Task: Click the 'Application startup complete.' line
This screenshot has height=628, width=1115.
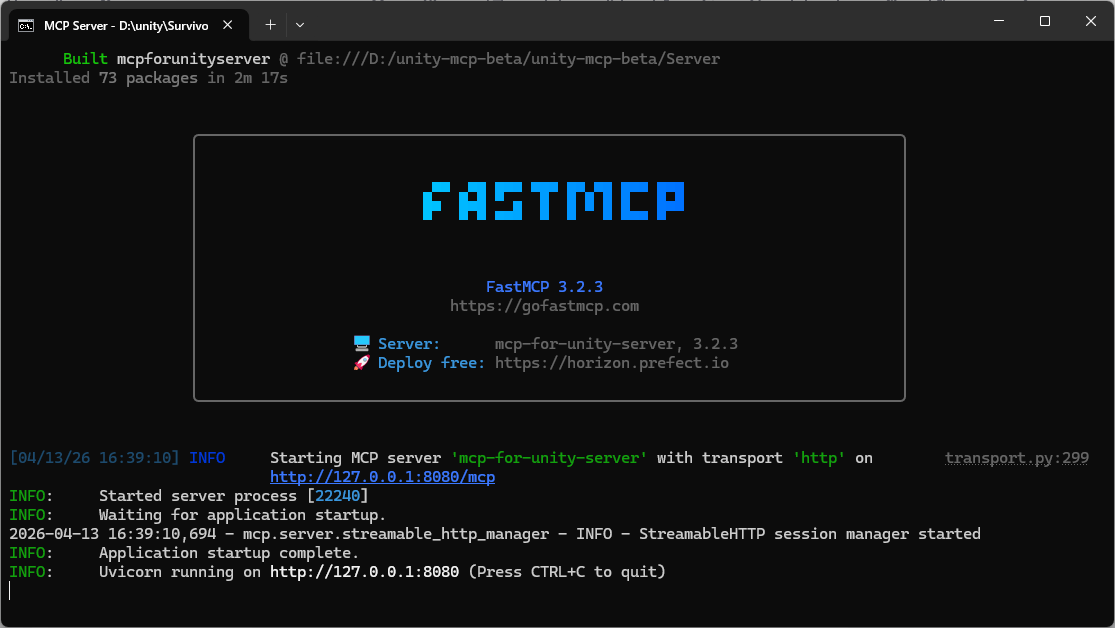Action: (x=229, y=553)
